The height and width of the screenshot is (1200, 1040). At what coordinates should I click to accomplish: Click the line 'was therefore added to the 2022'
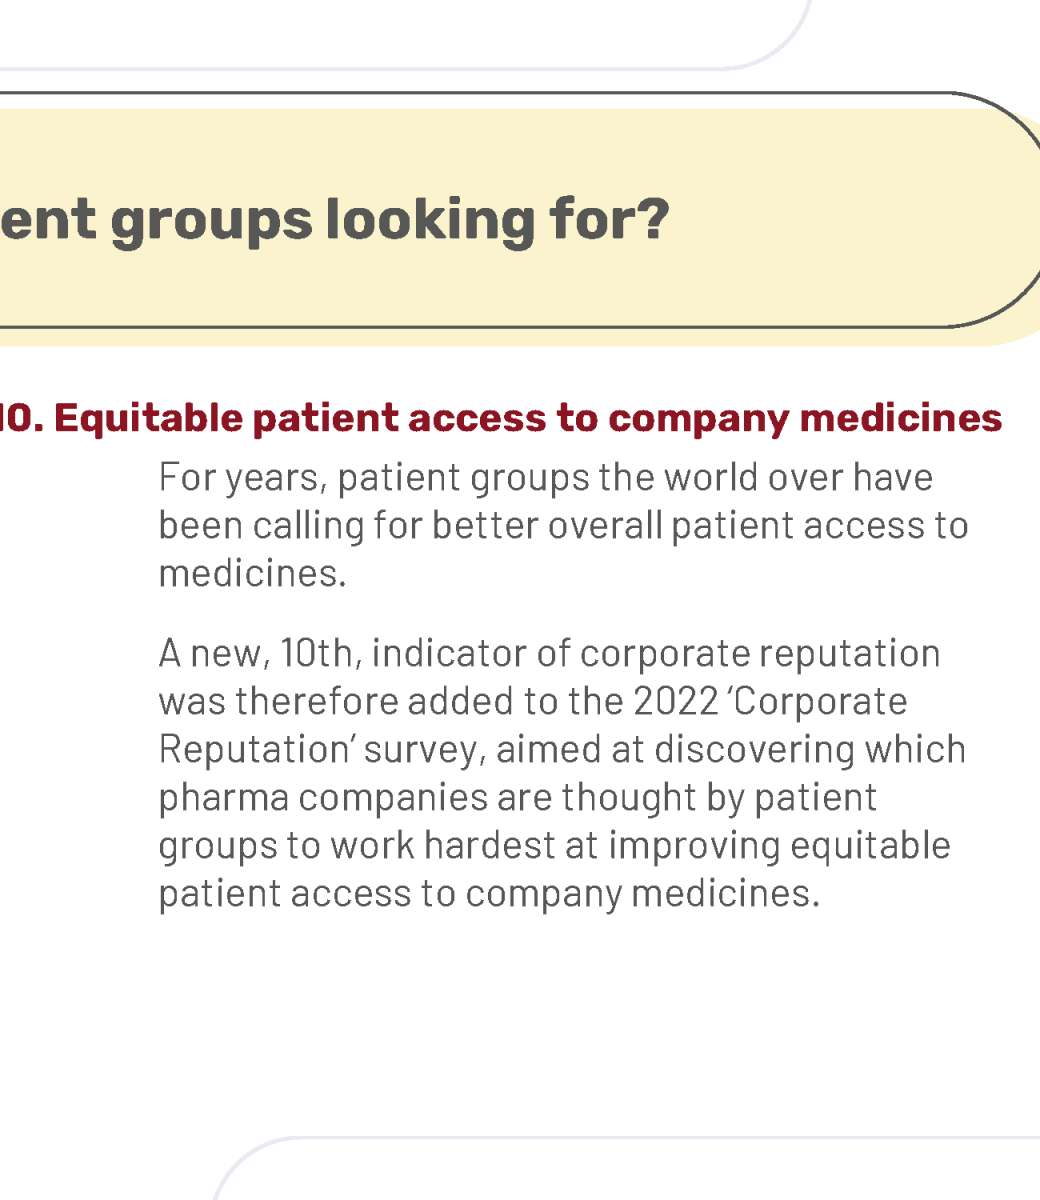pos(533,702)
